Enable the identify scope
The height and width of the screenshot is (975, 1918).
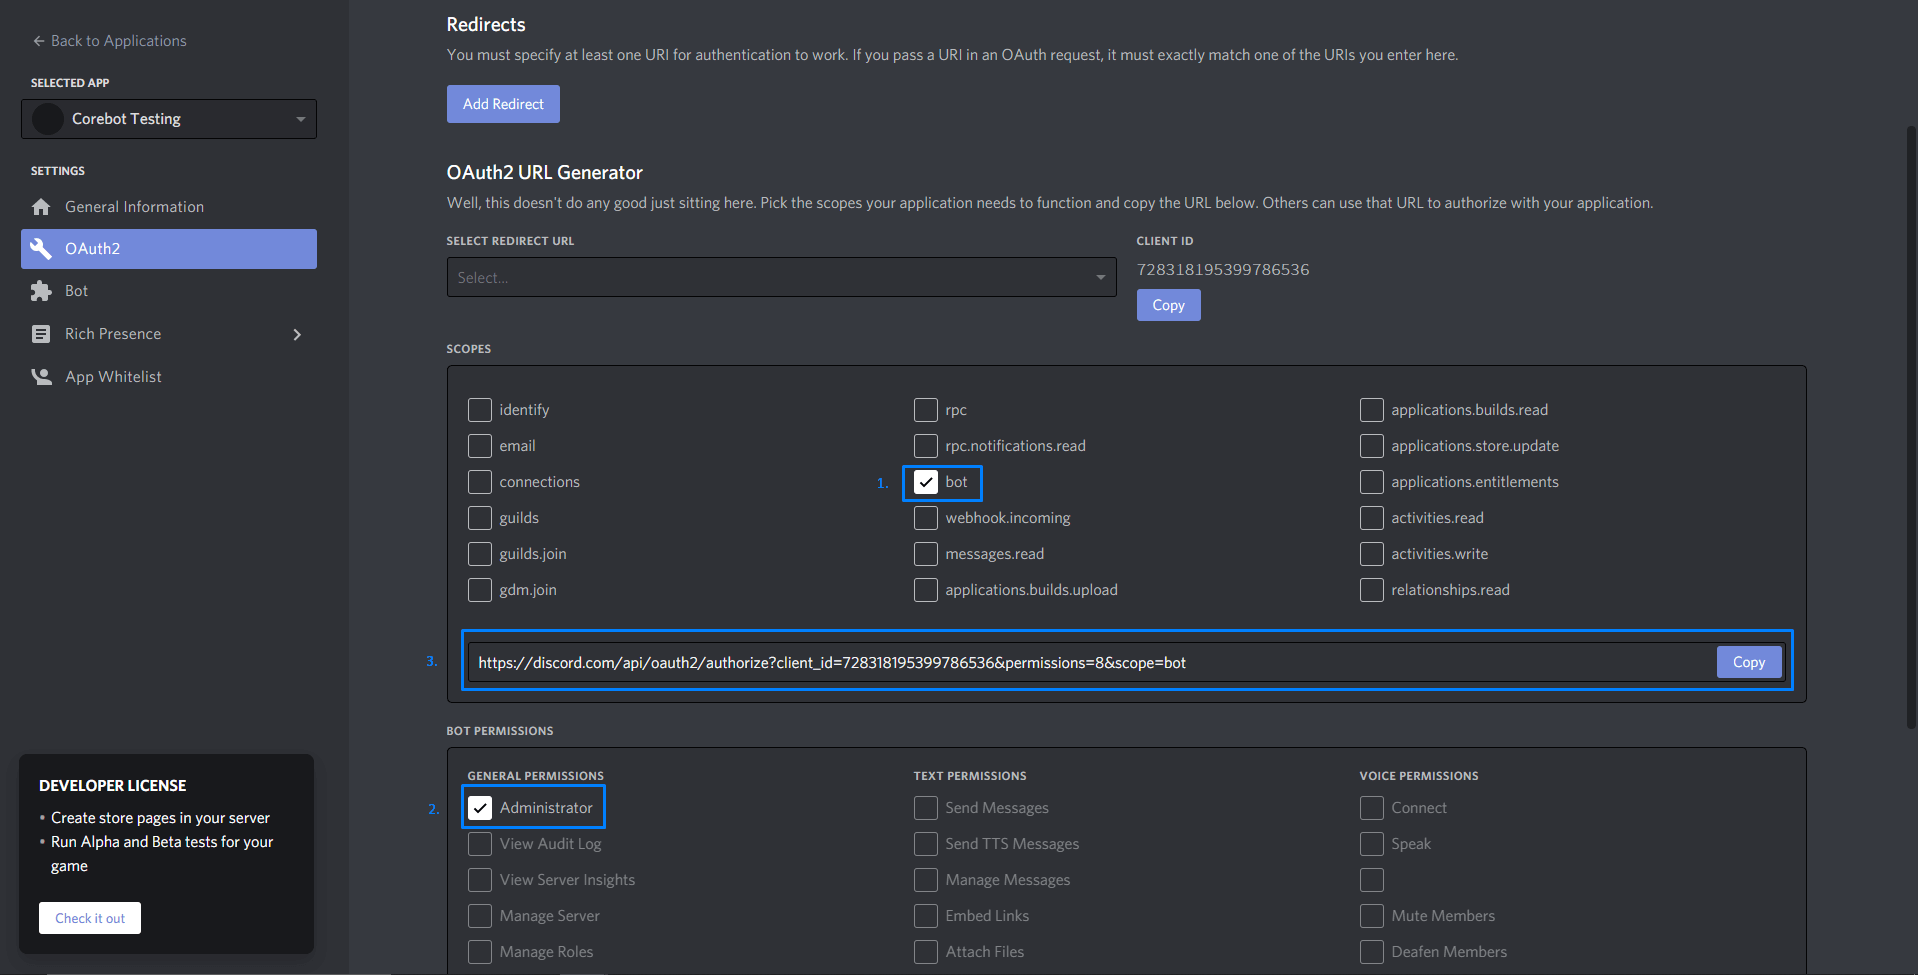pyautogui.click(x=480, y=410)
